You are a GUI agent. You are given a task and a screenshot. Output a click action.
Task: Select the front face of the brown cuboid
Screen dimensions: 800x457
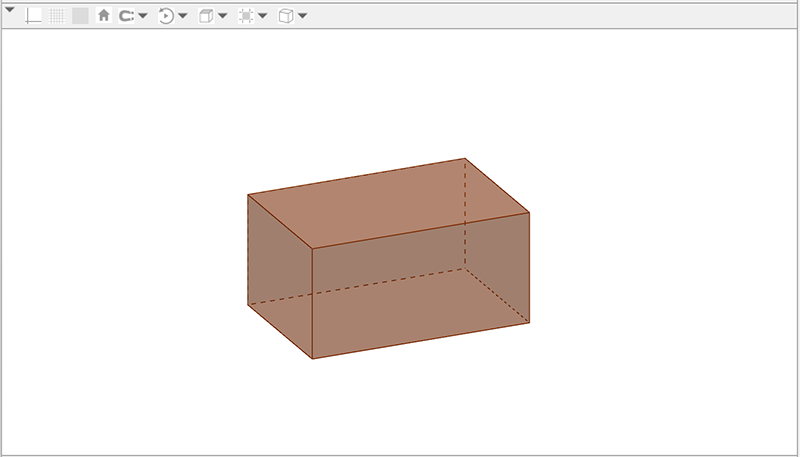420,286
